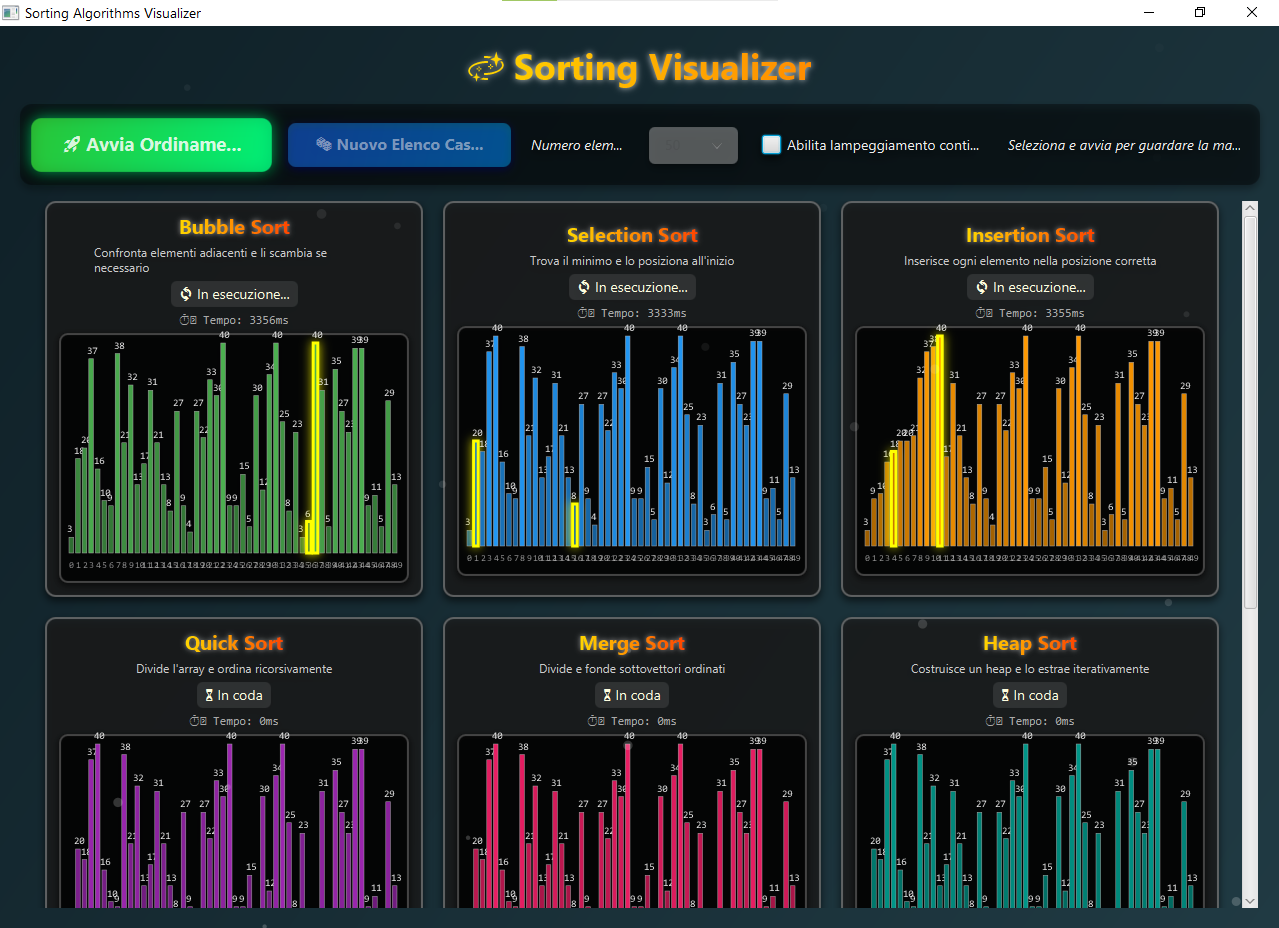Click Bubble Sort In esecuzione status badge
Image resolution: width=1279 pixels, height=928 pixels.
(x=234, y=294)
